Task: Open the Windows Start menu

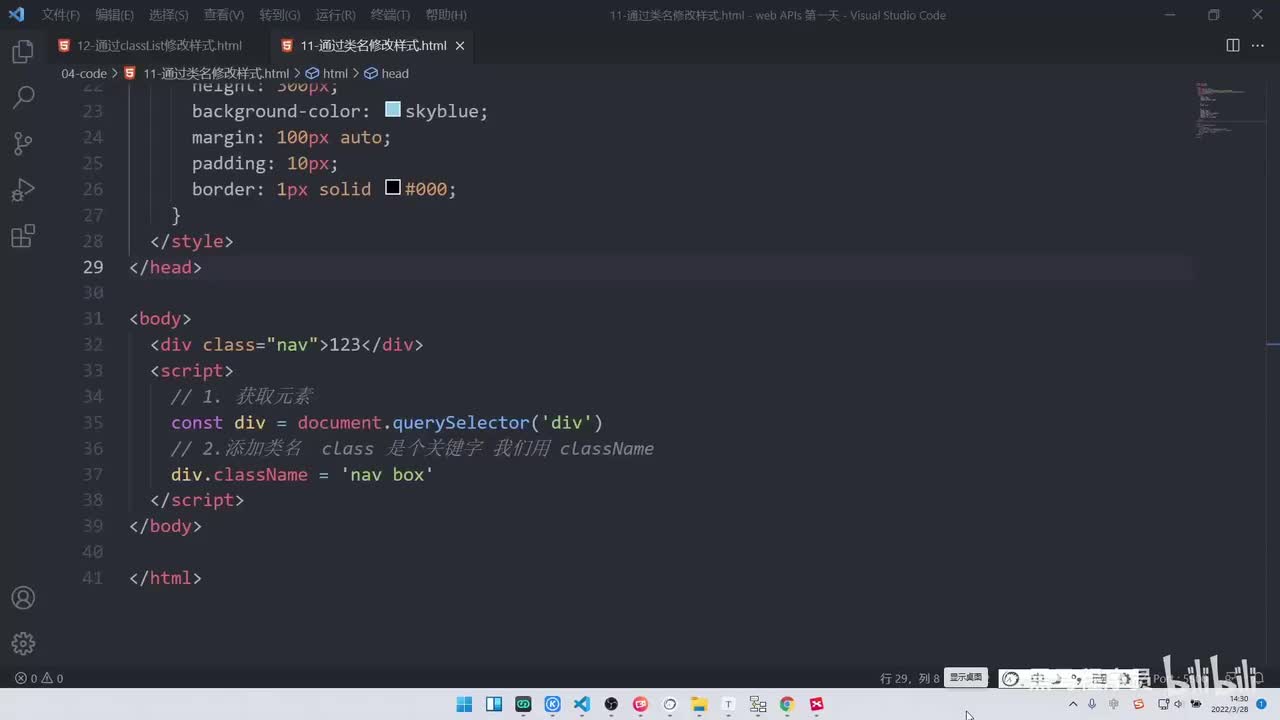Action: click(x=464, y=704)
